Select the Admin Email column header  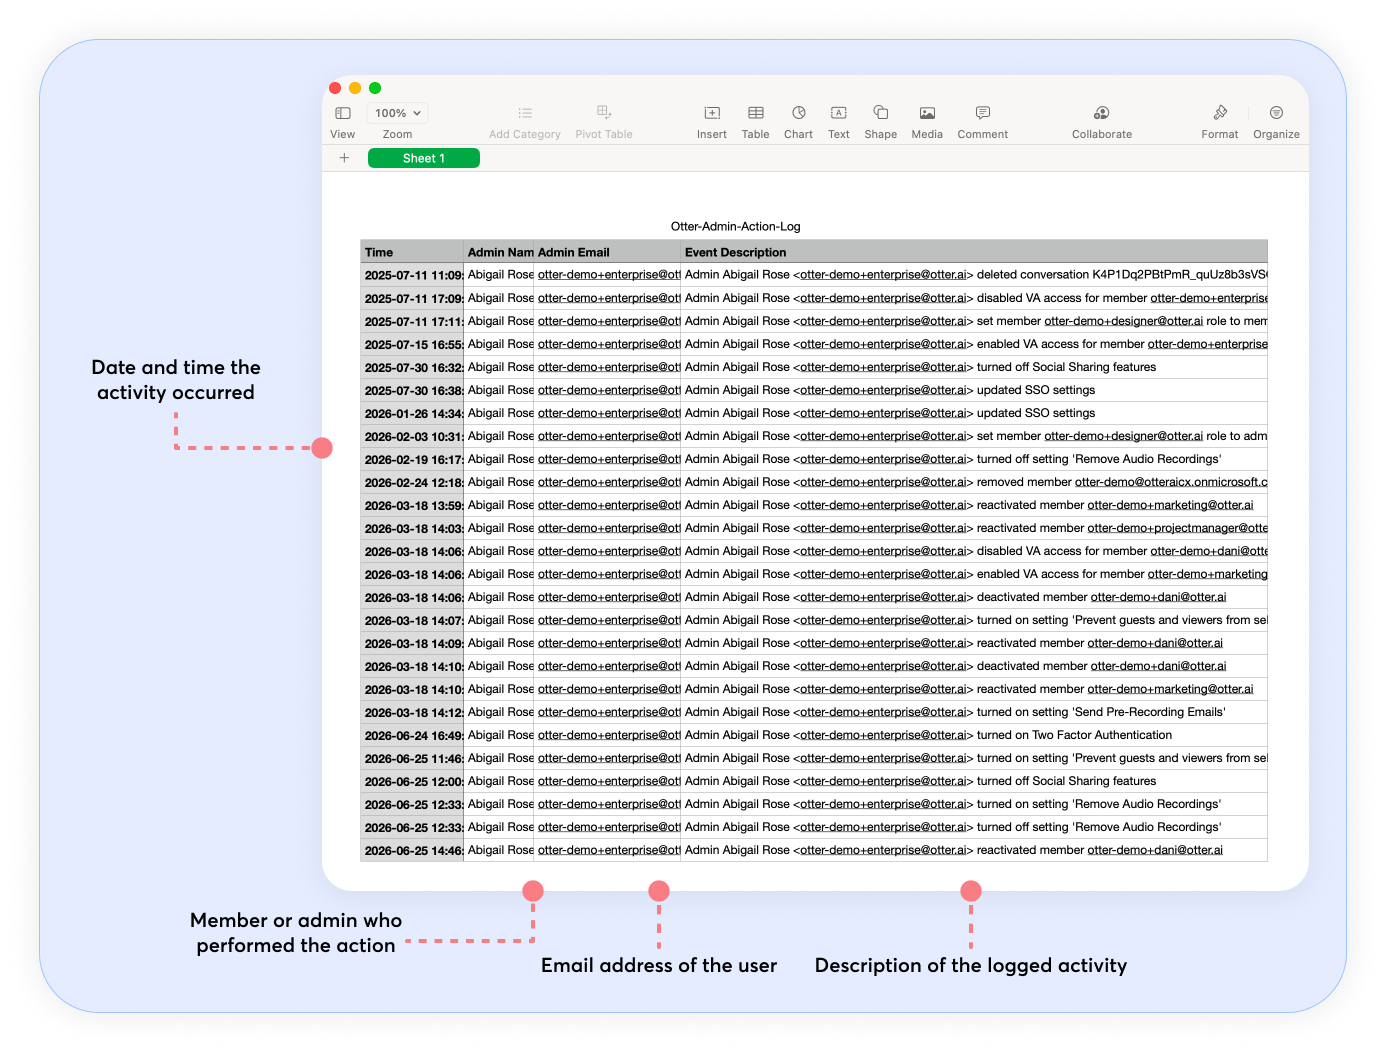click(x=607, y=252)
